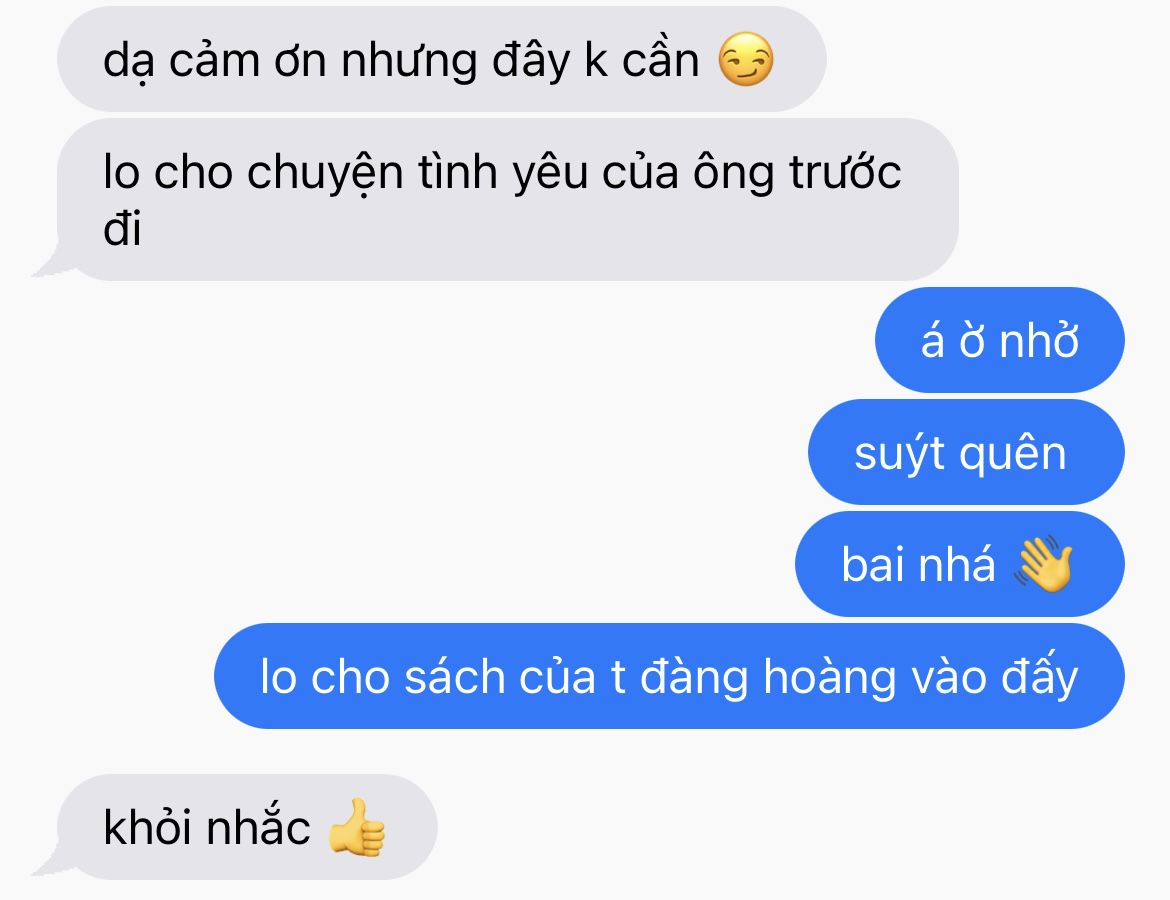Tap the word 'ông trước' in the gray bubble
The height and width of the screenshot is (900, 1170).
tap(797, 174)
